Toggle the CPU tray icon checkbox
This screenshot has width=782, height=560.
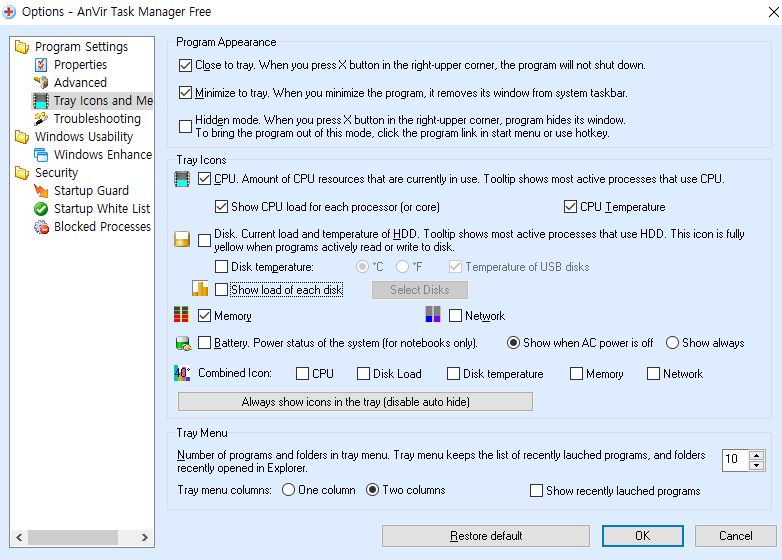204,179
